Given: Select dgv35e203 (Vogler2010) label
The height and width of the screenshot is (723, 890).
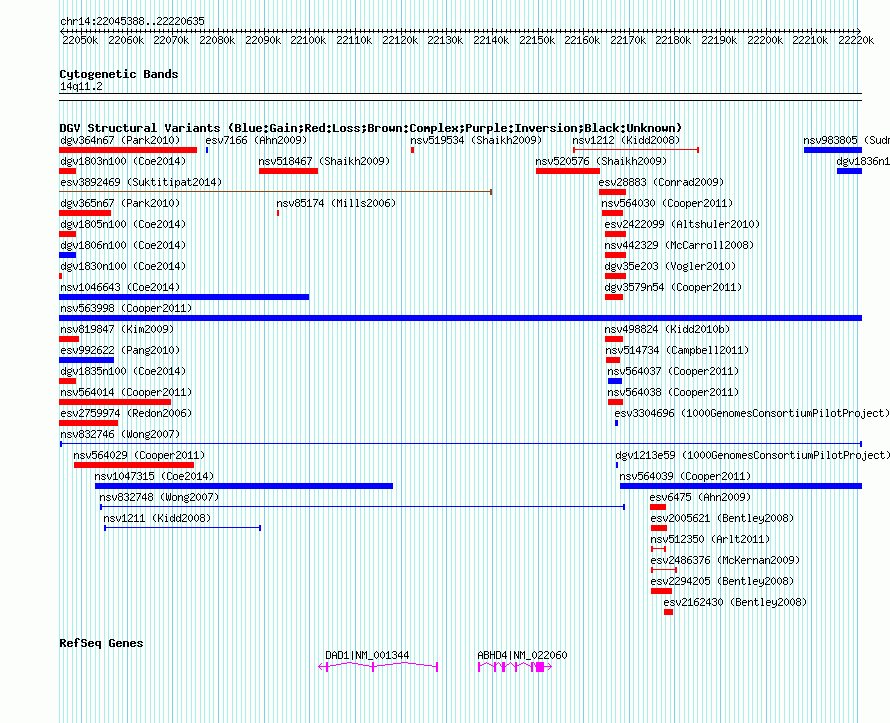Looking at the screenshot, I should coord(670,266).
